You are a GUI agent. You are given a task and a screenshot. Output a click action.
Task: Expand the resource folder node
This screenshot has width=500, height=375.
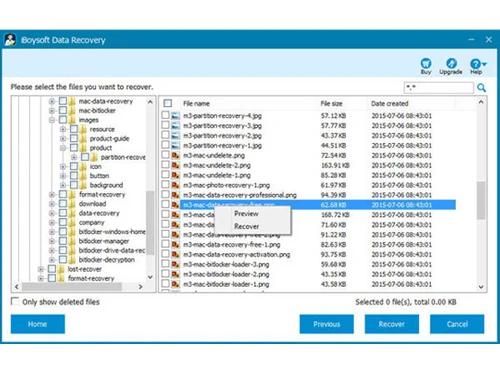(63, 129)
